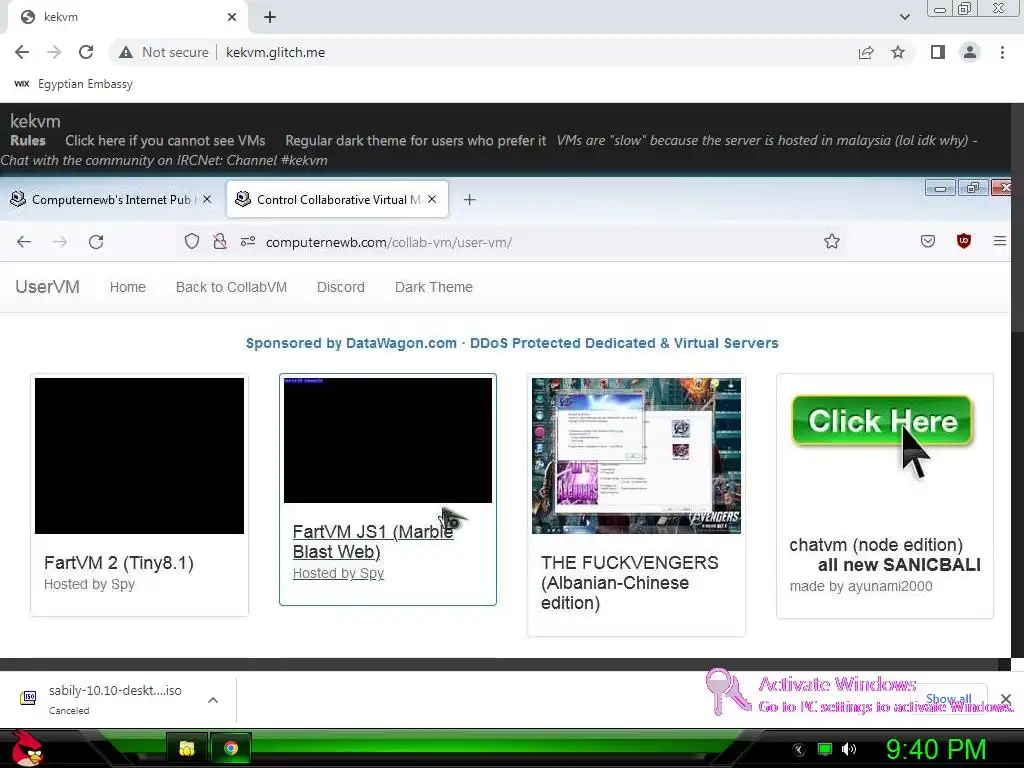Close the Control Collaborative Virtual tab
Screen dimensions: 1024x768
(x=432, y=199)
